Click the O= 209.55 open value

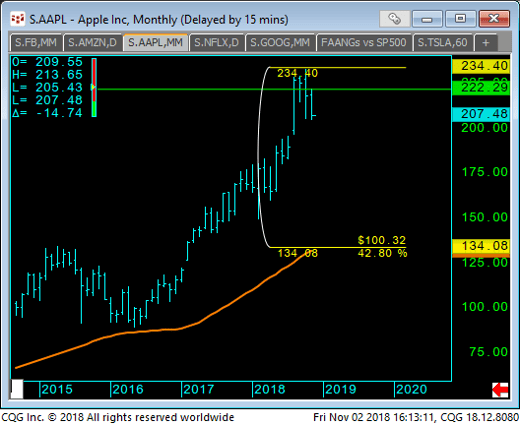(47, 62)
